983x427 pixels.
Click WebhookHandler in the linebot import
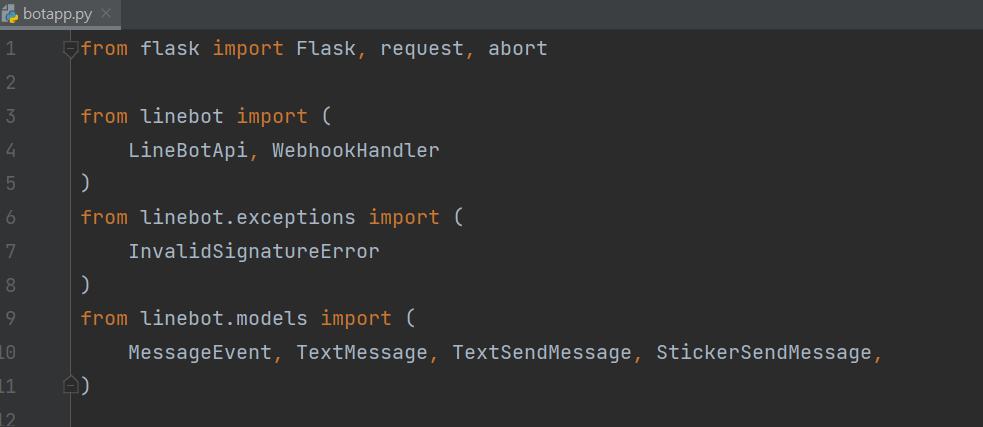355,151
